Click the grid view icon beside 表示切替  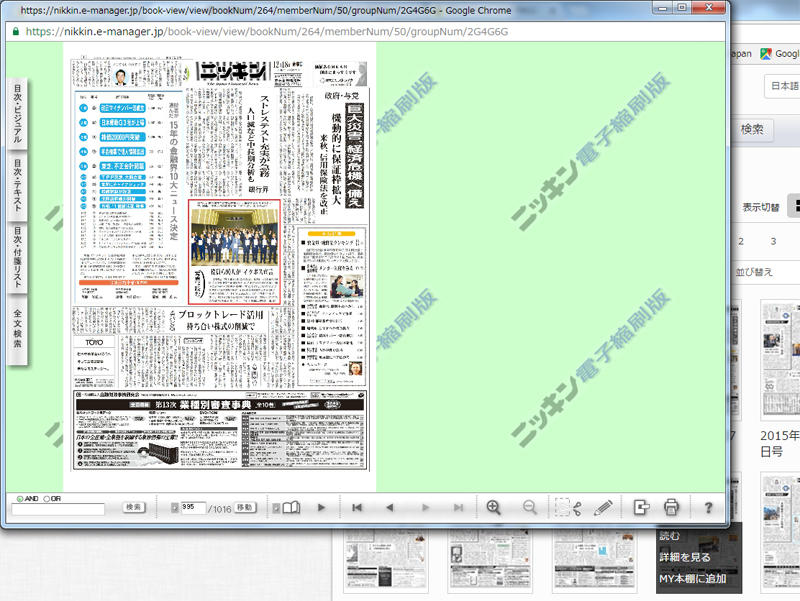(x=794, y=206)
